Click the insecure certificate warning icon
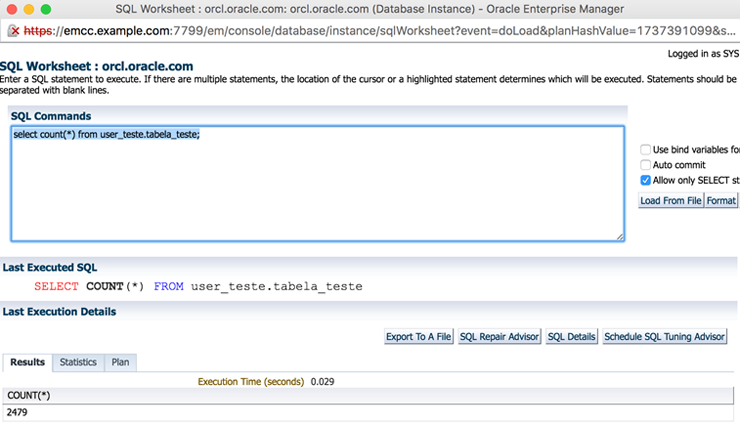Viewport: 740px width, 425px height. (14, 31)
